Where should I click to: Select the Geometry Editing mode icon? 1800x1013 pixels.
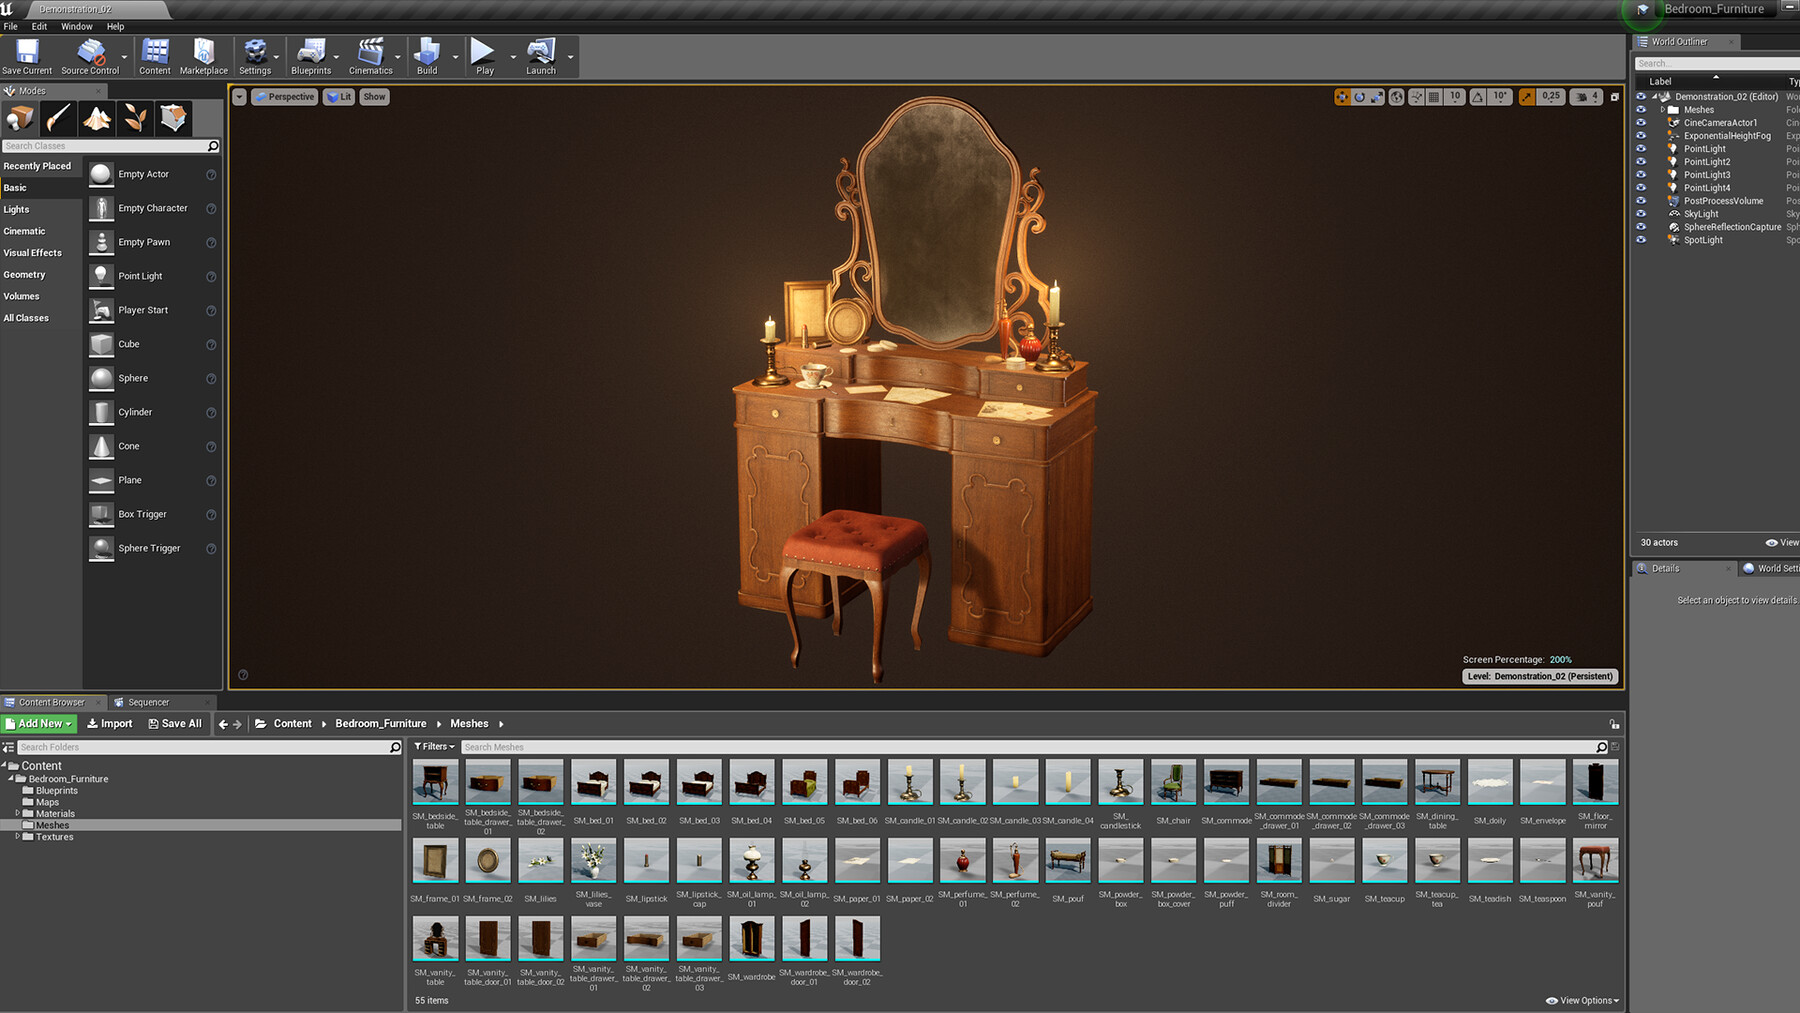click(174, 118)
